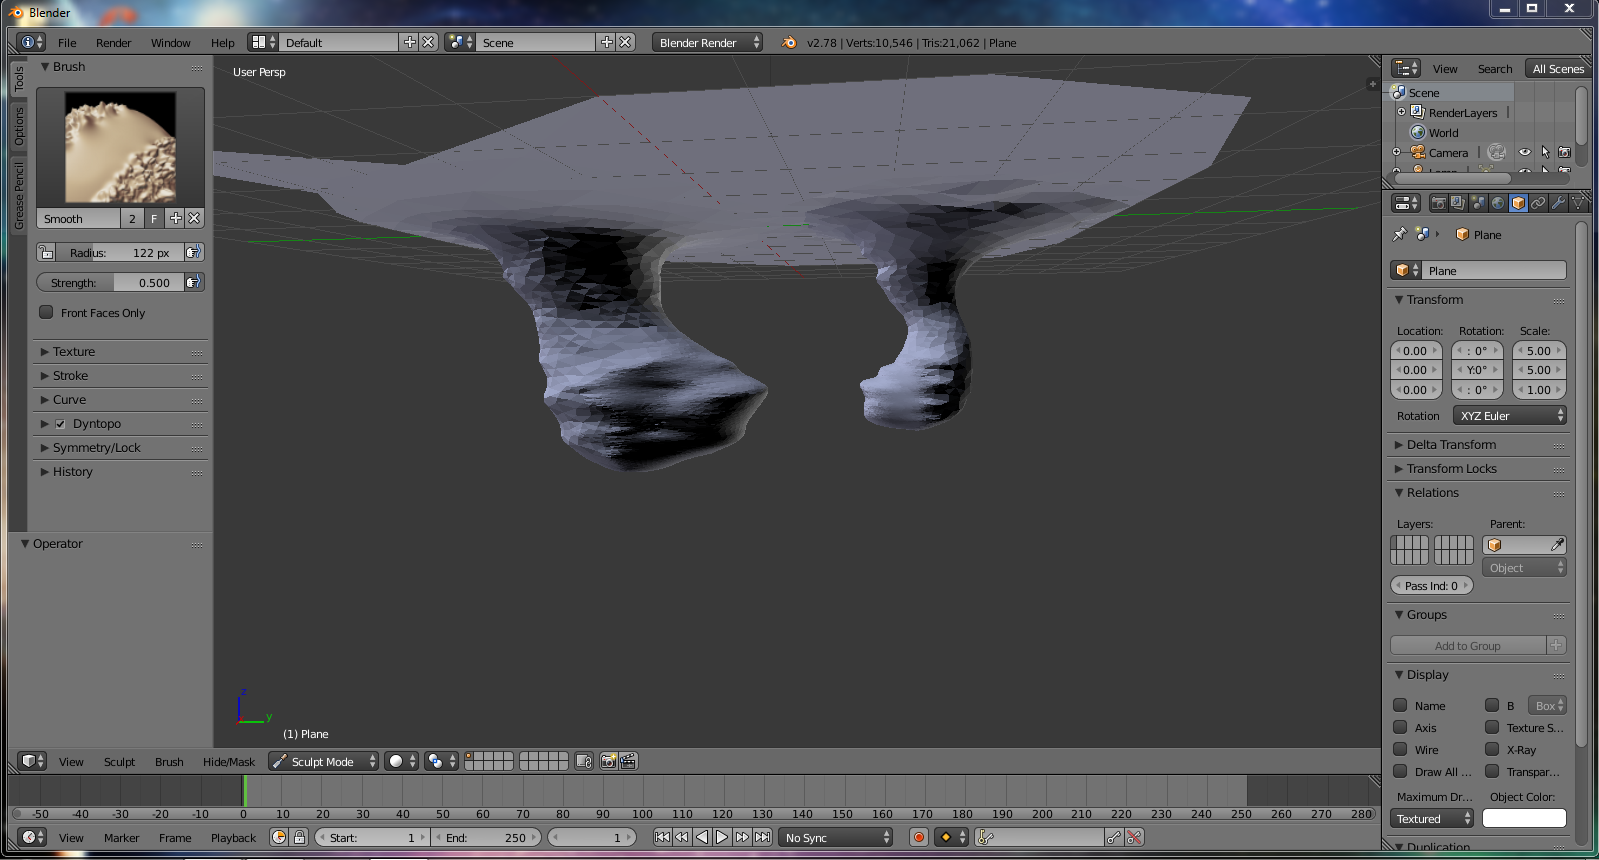Click the OpenGL render animation clapper icon

pyautogui.click(x=628, y=761)
